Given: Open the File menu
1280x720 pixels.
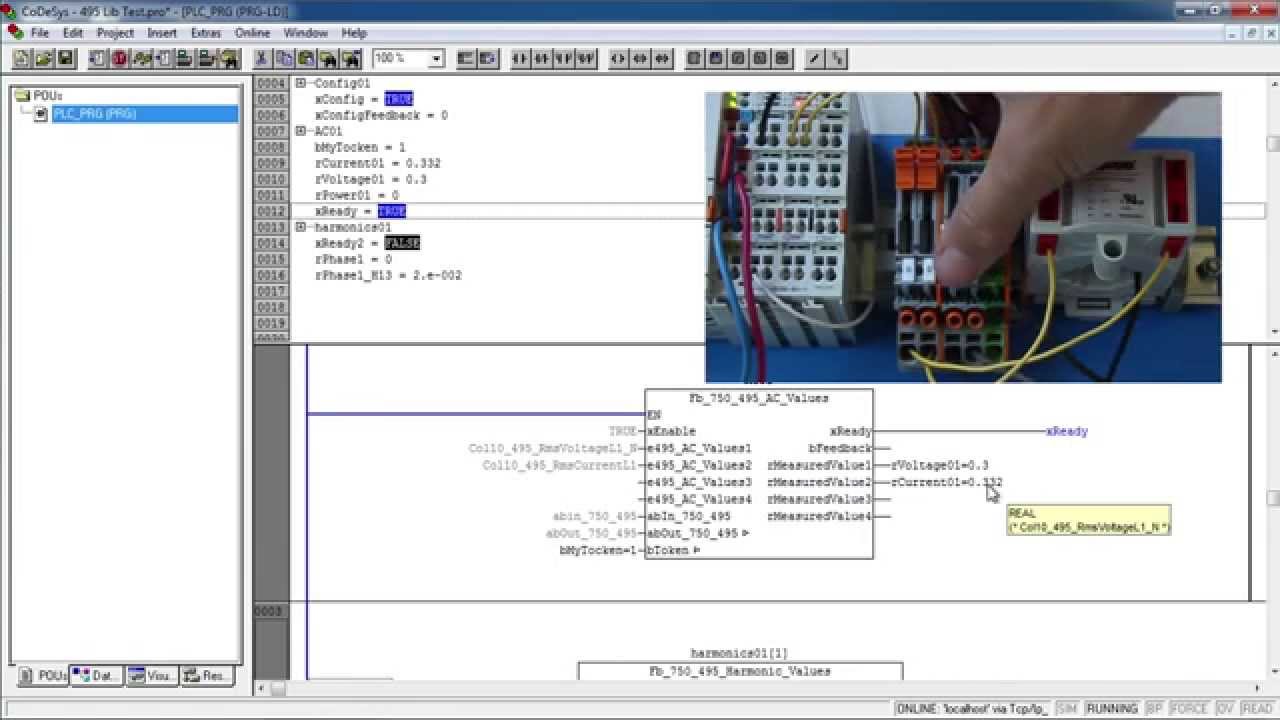Looking at the screenshot, I should pyautogui.click(x=40, y=33).
